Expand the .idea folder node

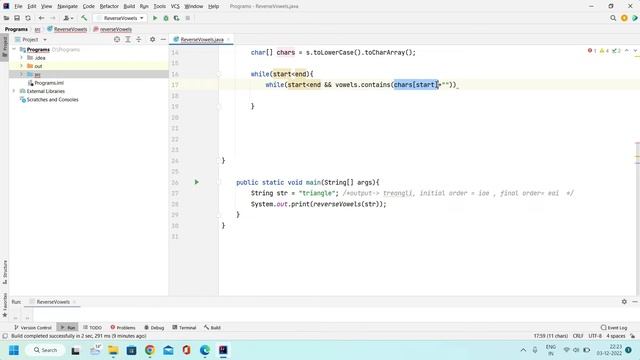[x=22, y=58]
